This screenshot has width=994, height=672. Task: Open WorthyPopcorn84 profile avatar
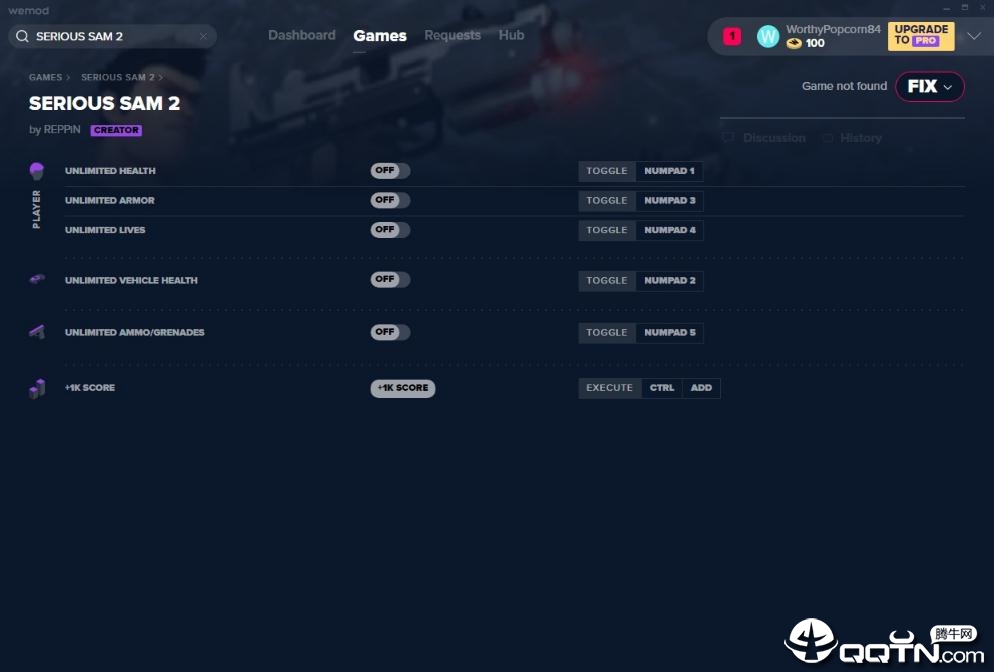[x=768, y=36]
